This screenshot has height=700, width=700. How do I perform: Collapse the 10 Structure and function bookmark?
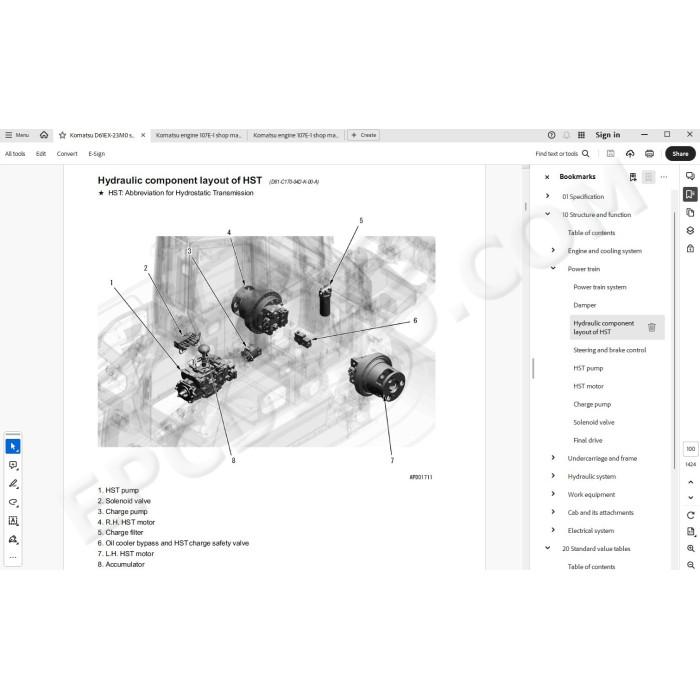point(547,214)
